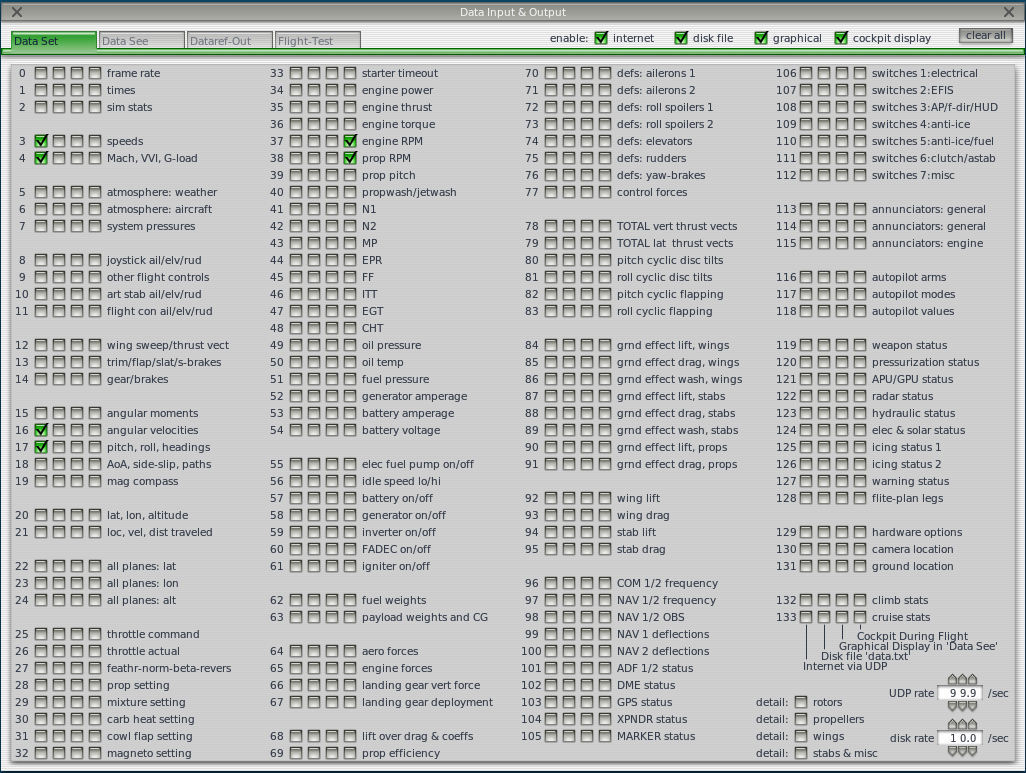Toggle the enable cockpit display checkbox

click(x=841, y=38)
